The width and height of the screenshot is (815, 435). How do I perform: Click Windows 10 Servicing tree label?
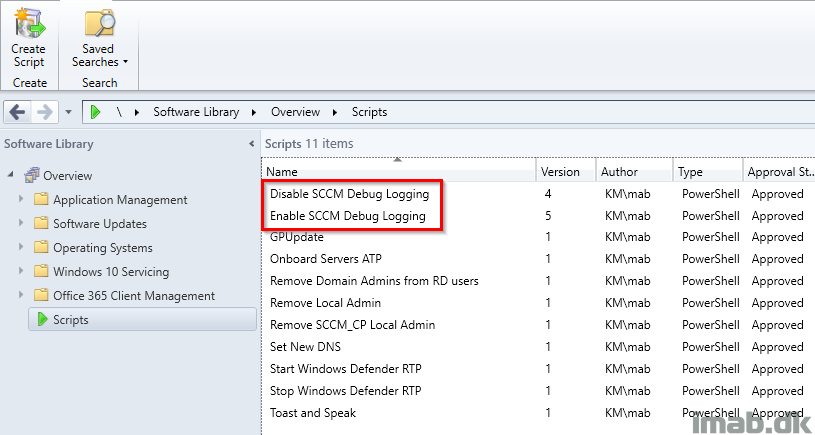coord(111,271)
